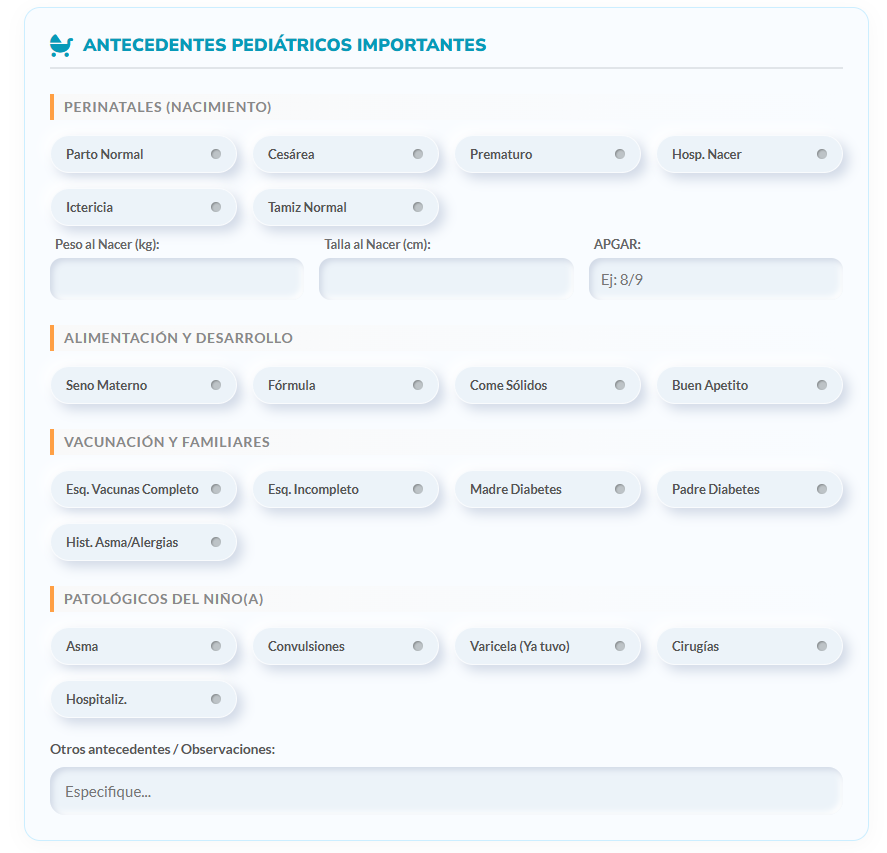Enable the Buen Apetito indicator
The height and width of the screenshot is (853, 887).
(750, 385)
